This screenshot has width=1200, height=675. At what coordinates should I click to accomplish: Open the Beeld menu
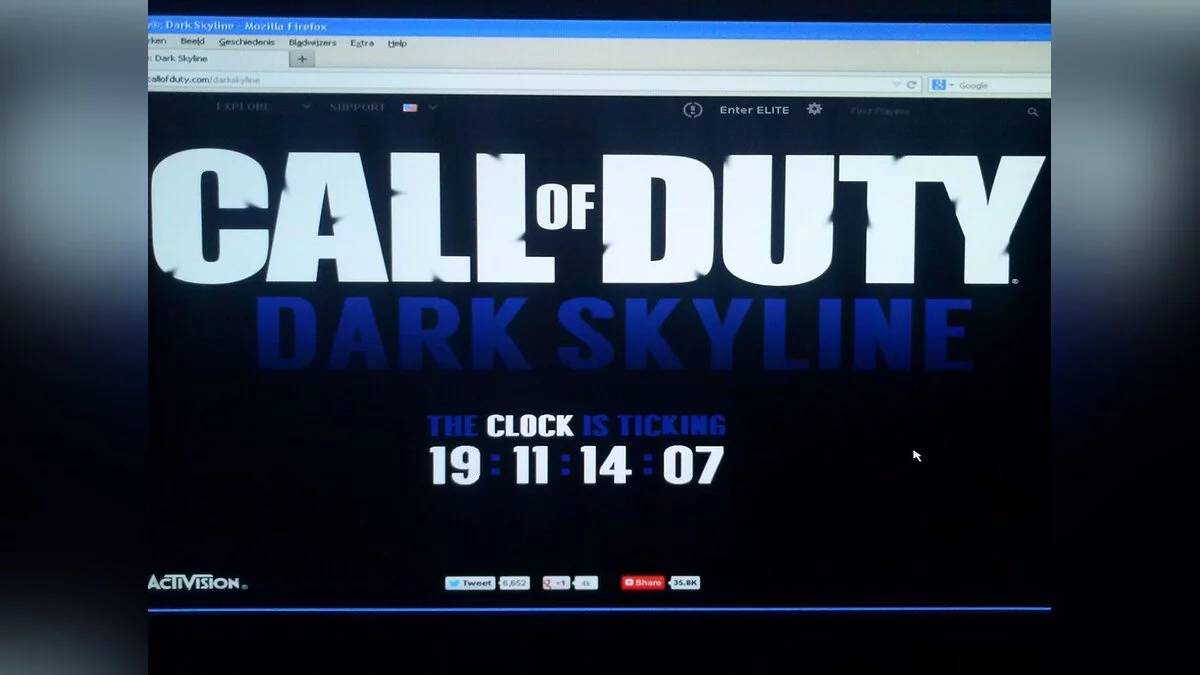point(192,43)
